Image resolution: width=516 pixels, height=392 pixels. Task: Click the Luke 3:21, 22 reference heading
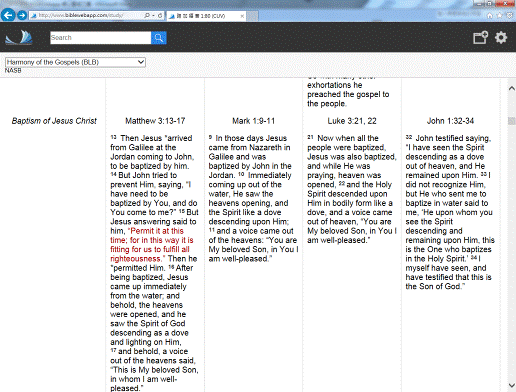[x=352, y=121]
